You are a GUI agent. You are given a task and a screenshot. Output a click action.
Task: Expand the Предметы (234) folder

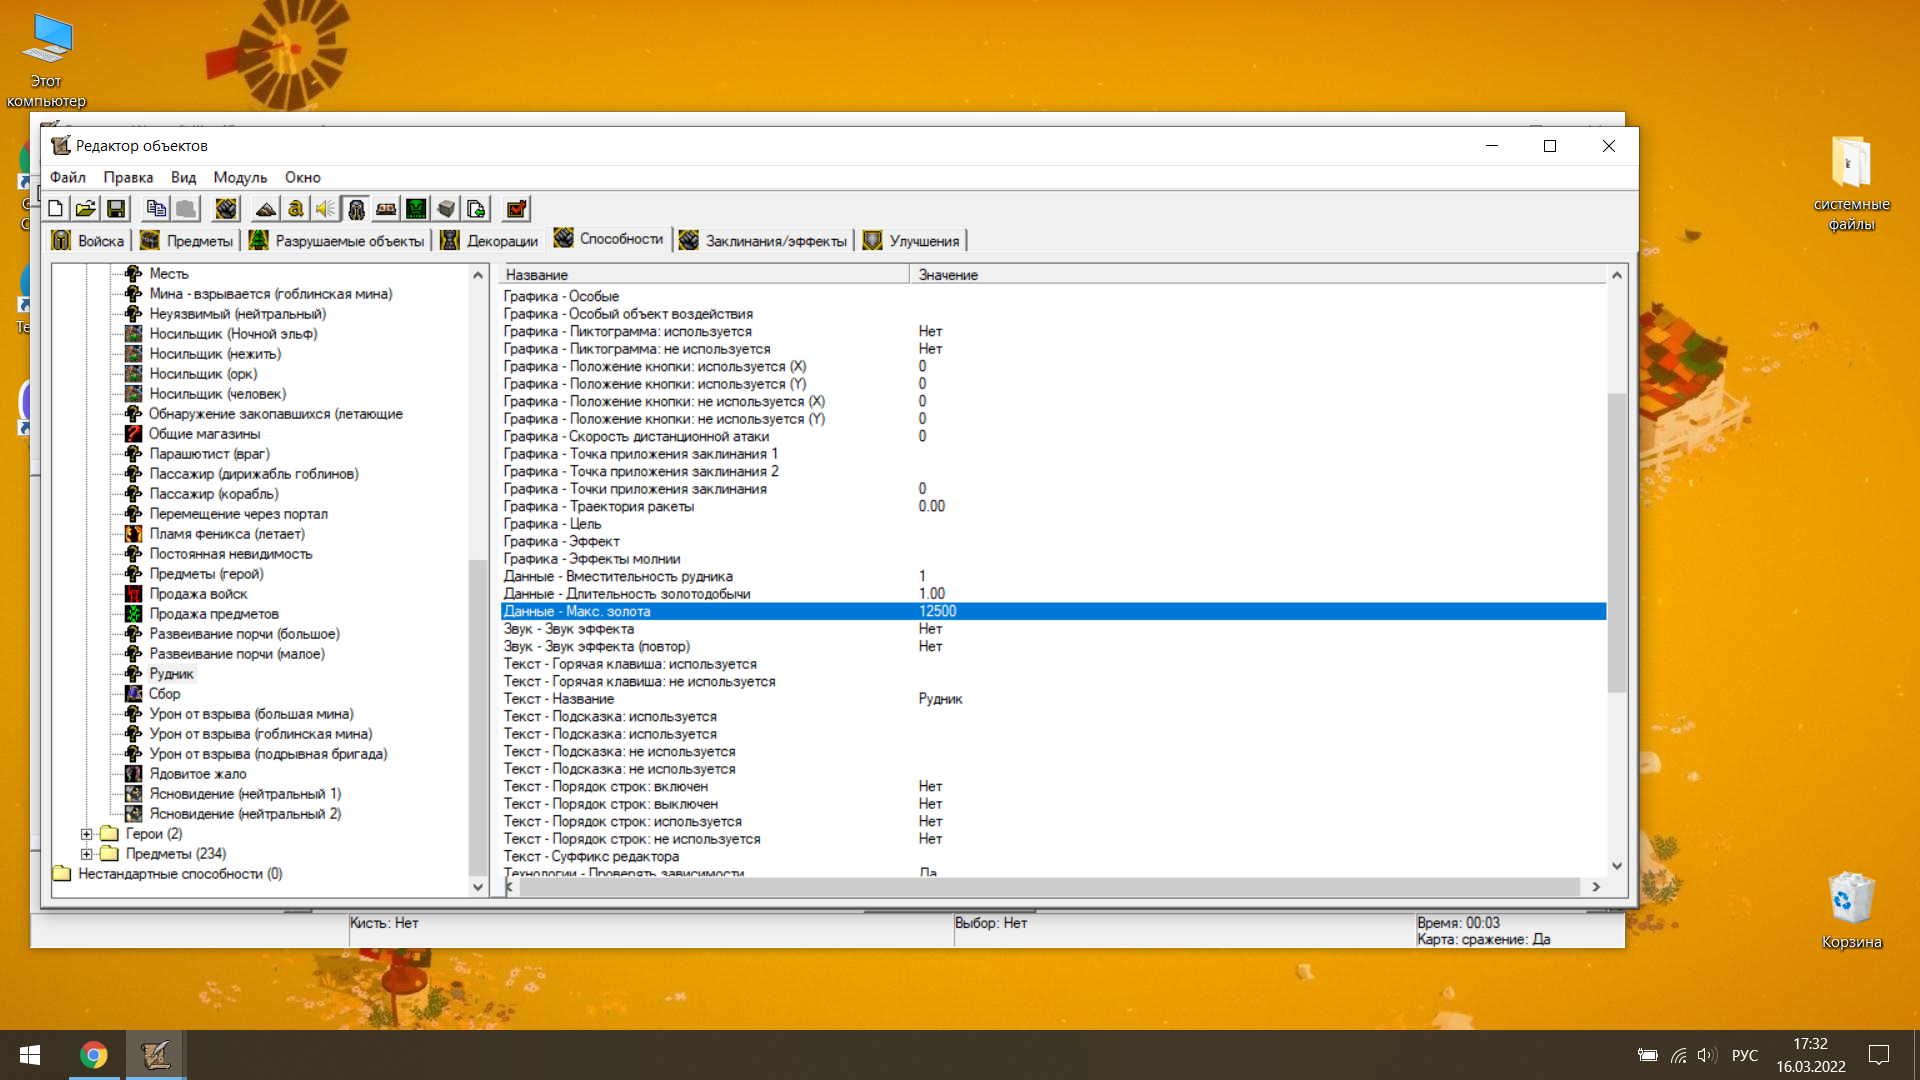click(x=87, y=854)
